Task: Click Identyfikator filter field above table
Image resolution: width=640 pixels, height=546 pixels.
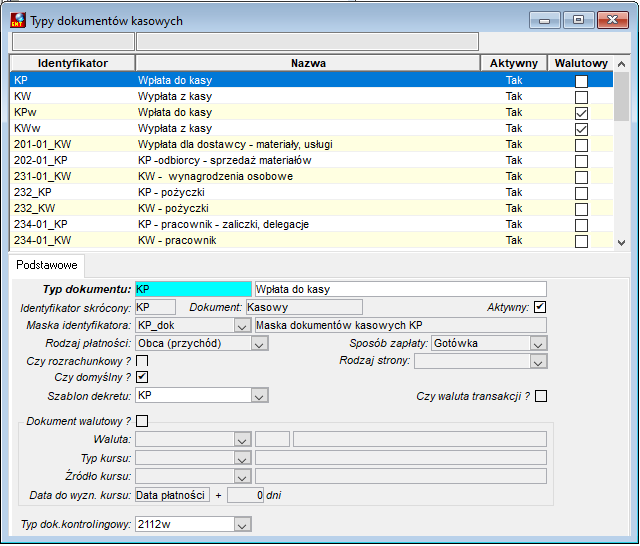Action: click(x=73, y=42)
